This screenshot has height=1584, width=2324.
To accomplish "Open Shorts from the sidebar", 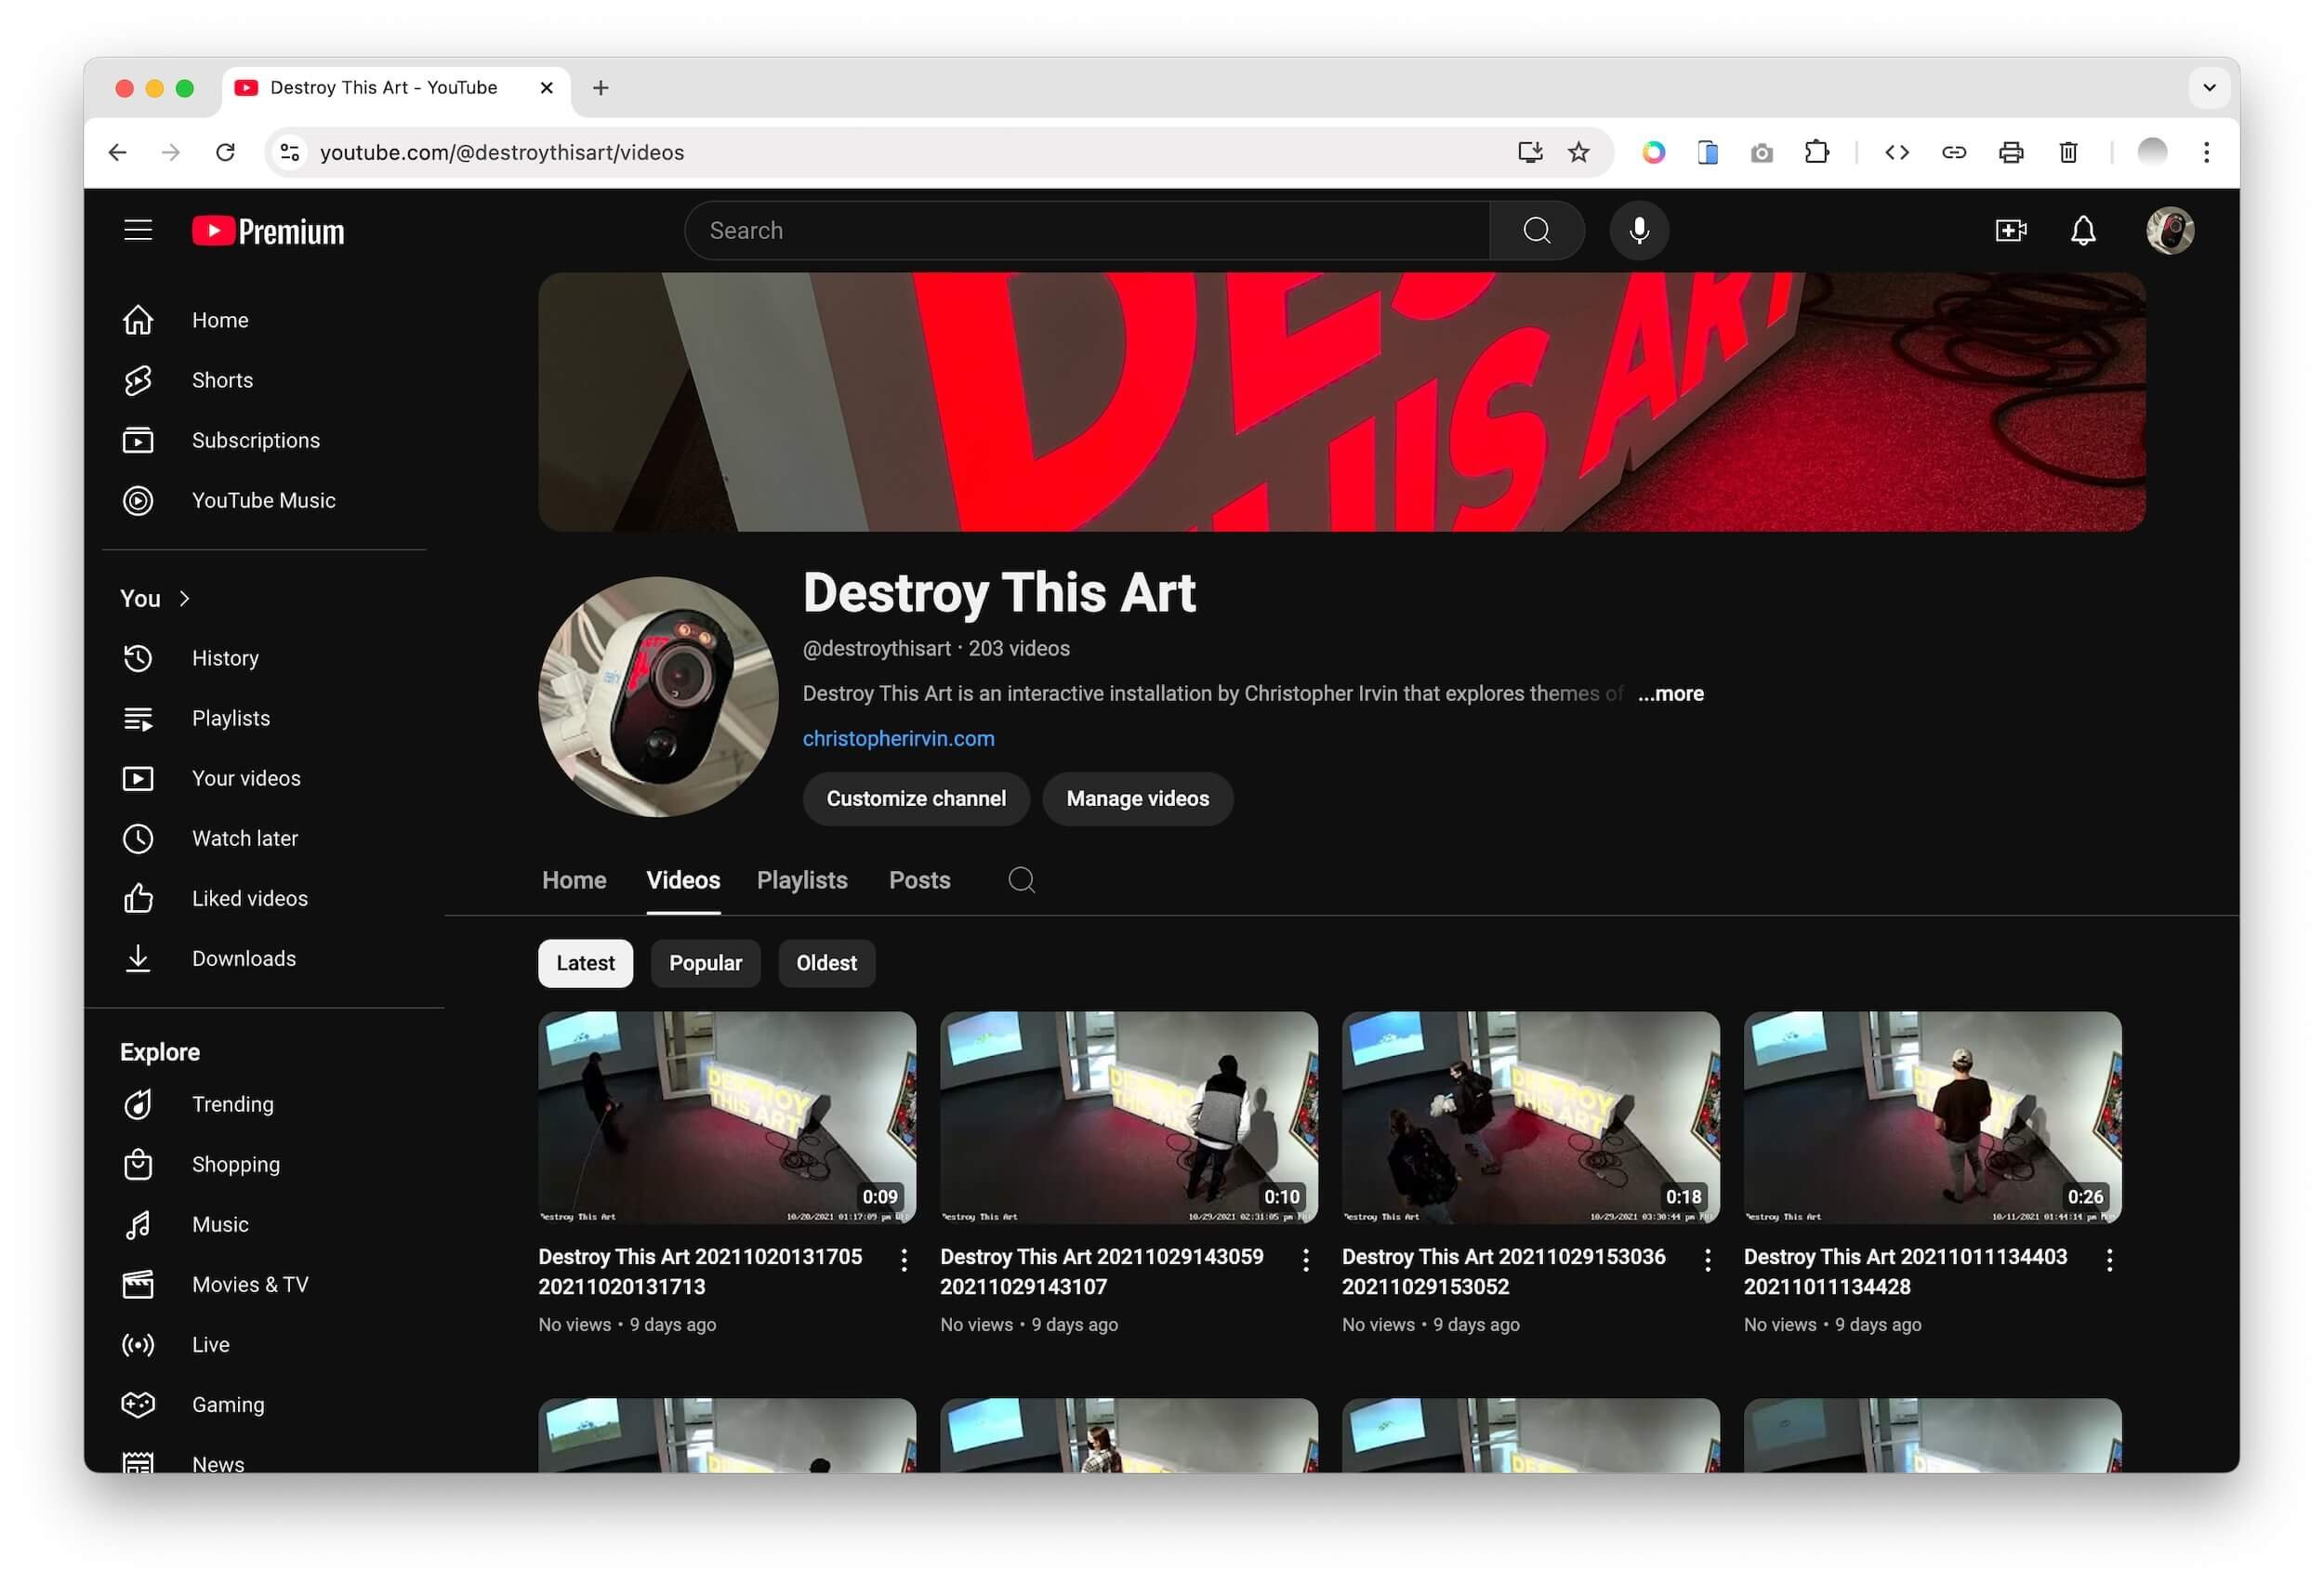I will click(x=264, y=380).
